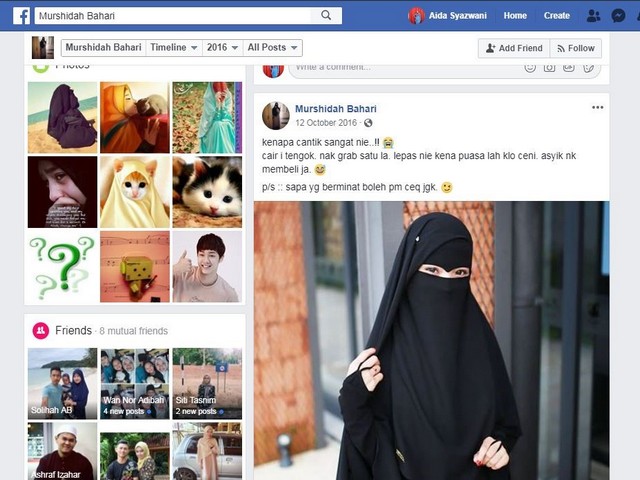640x480 pixels.
Task: Click the public audience globe icon
Action: (x=368, y=123)
